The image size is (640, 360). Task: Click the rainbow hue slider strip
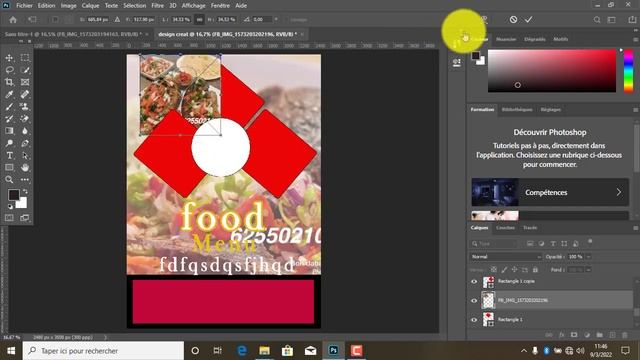(629, 71)
